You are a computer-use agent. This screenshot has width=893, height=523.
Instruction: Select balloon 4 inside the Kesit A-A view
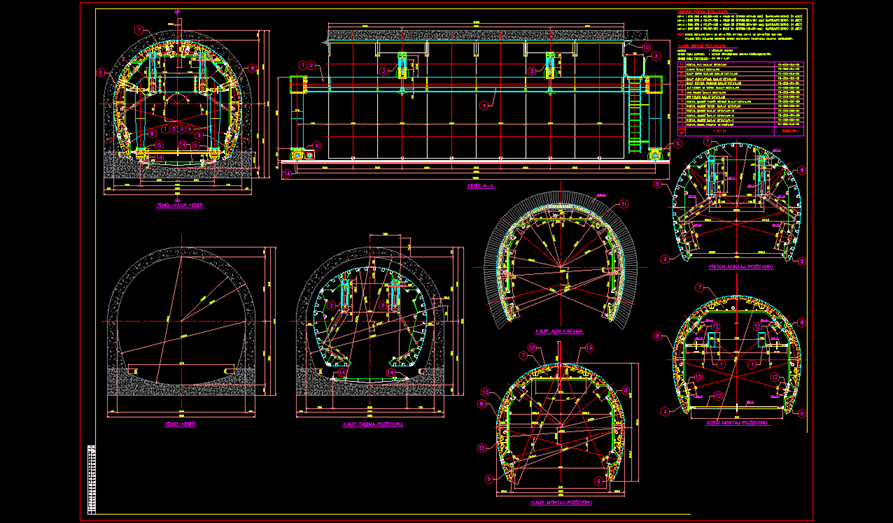pyautogui.click(x=482, y=104)
